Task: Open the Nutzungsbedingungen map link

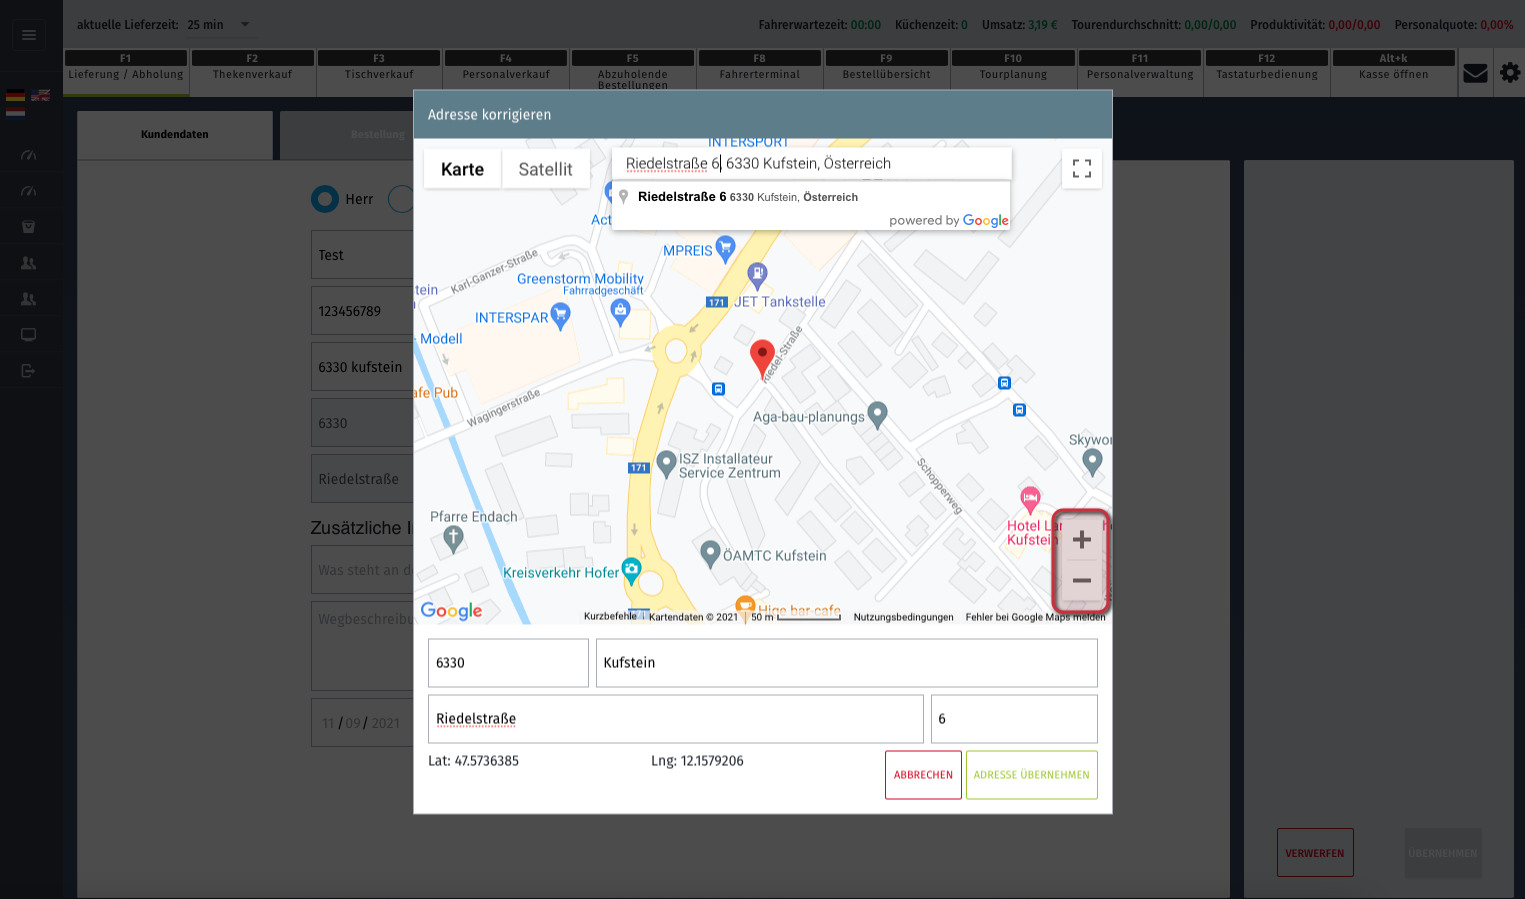Action: [x=903, y=617]
